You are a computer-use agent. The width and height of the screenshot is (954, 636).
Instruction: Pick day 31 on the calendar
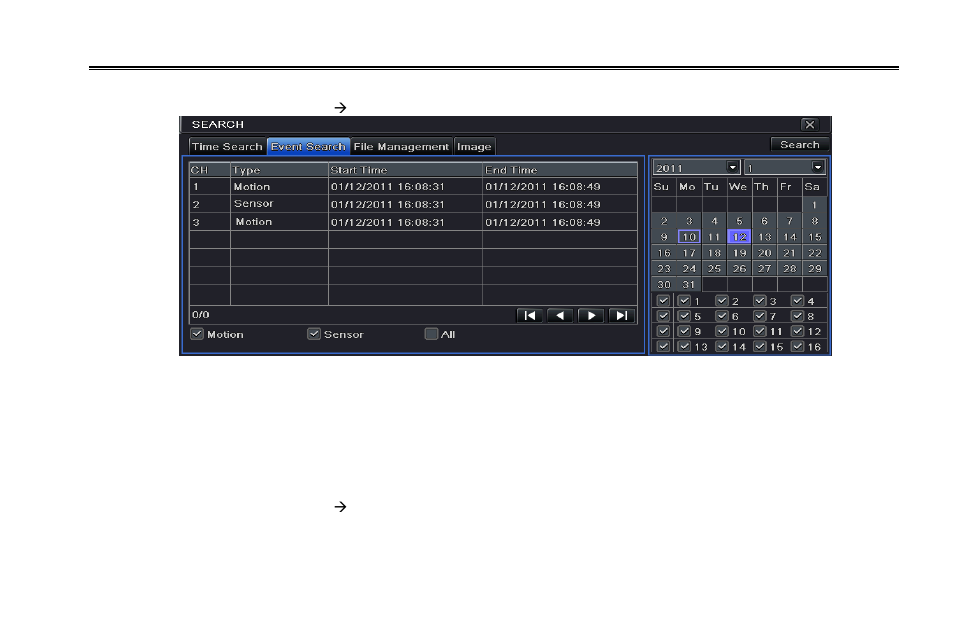(x=689, y=284)
